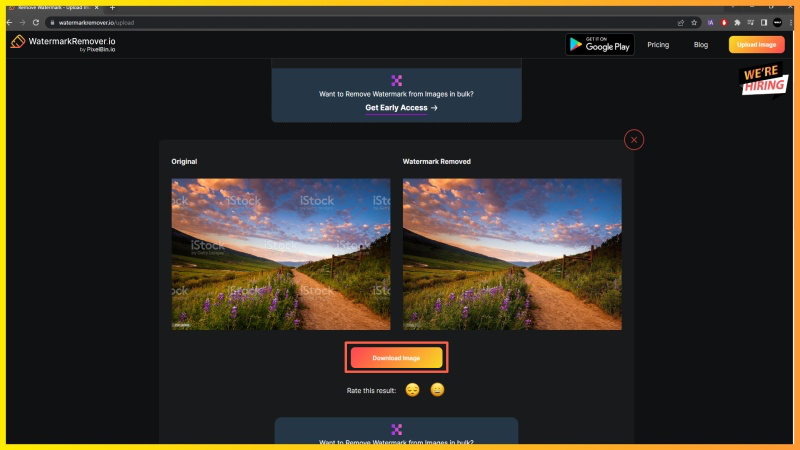The image size is (800, 450).
Task: Open the Blog page
Action: pos(701,45)
